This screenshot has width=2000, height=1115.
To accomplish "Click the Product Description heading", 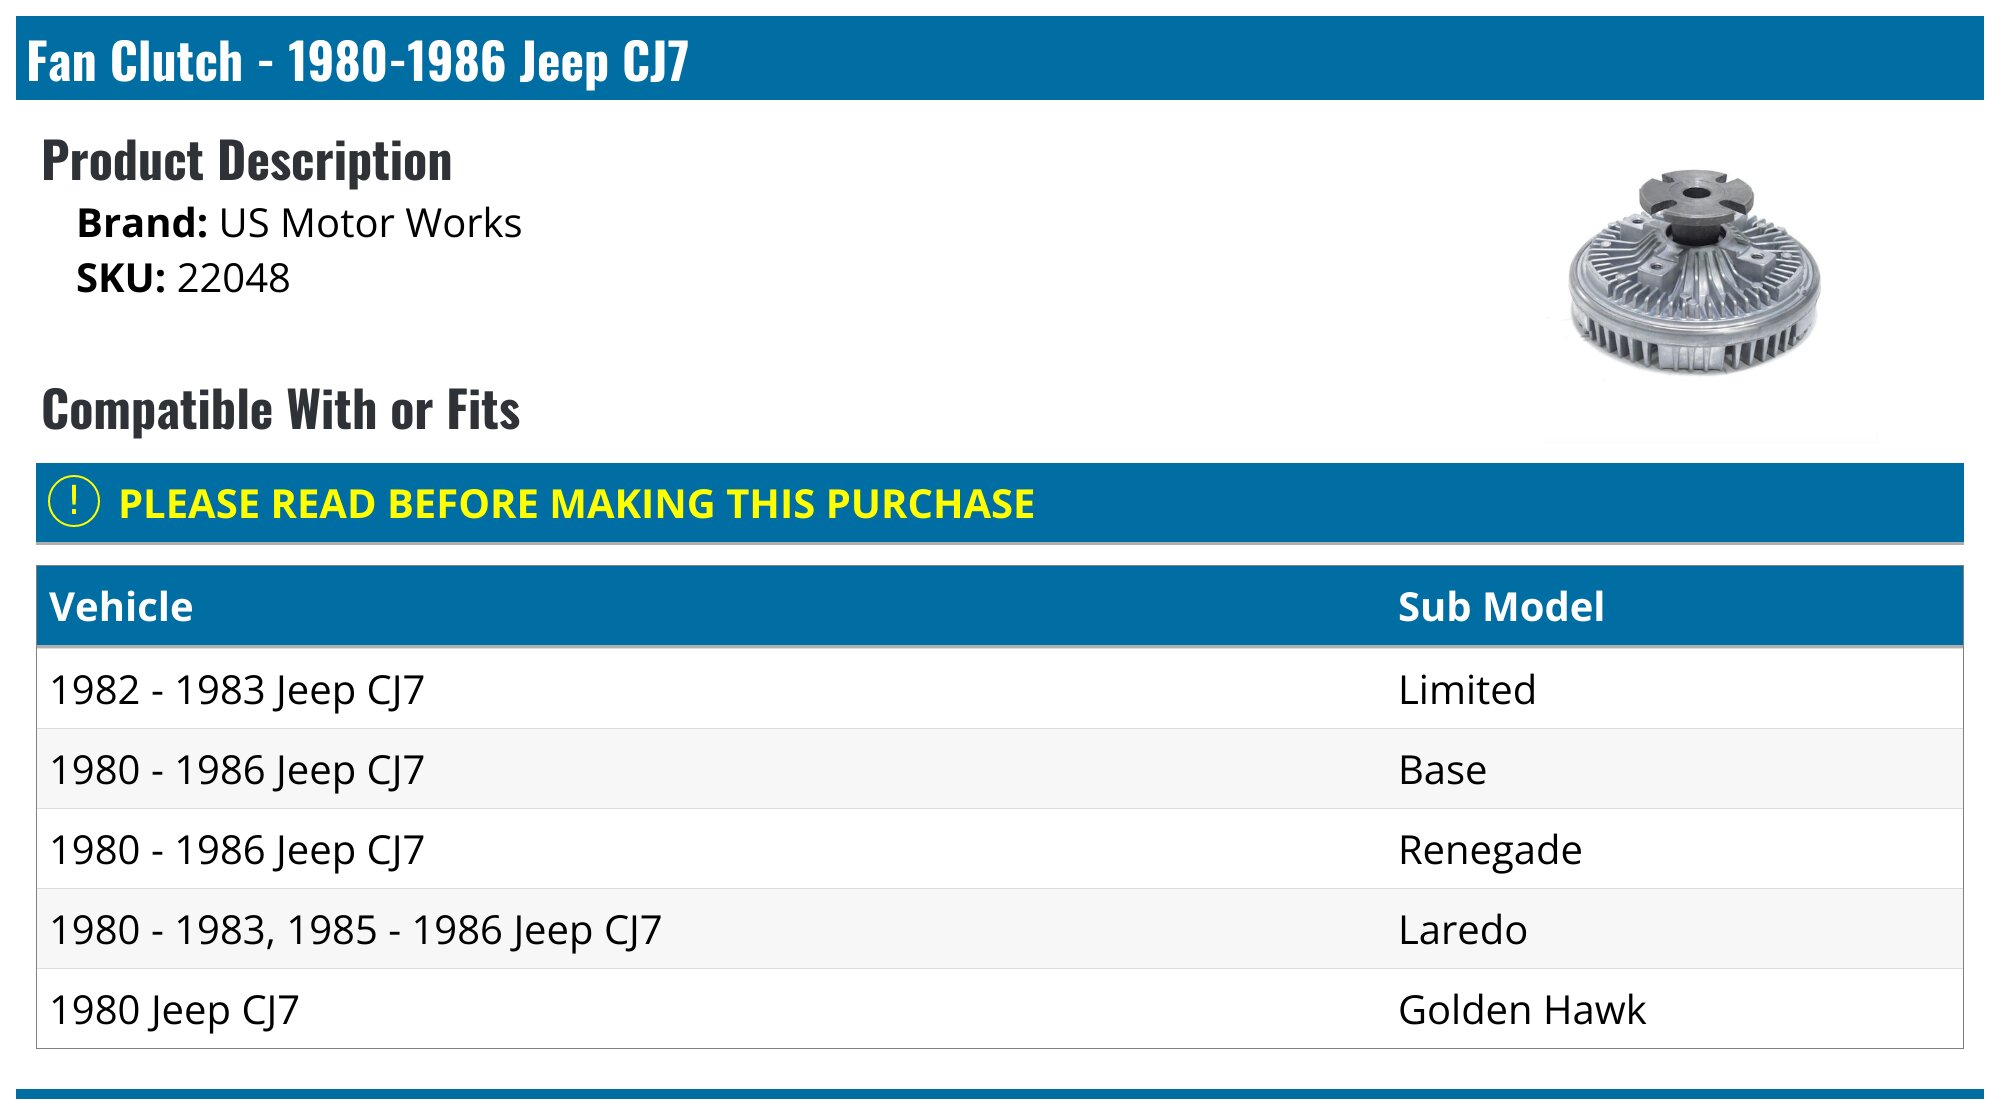I will click(246, 161).
